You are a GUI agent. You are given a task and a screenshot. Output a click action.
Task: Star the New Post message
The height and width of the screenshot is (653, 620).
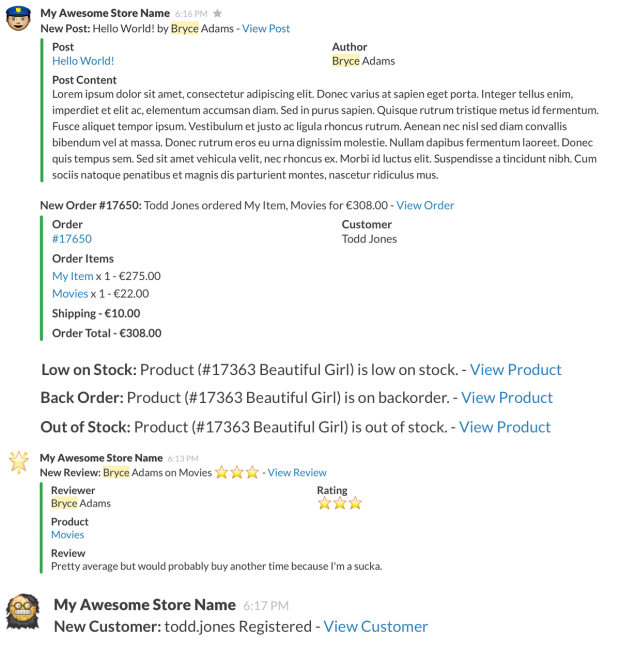click(x=218, y=14)
